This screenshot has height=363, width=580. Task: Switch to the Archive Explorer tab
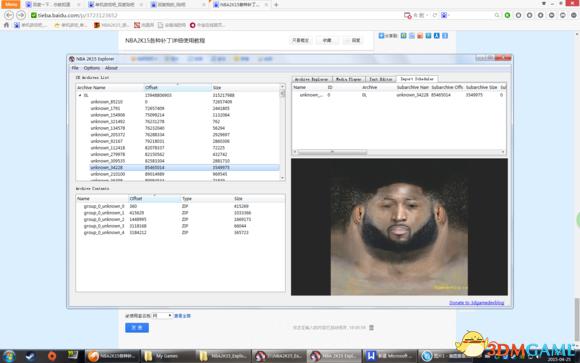(311, 79)
